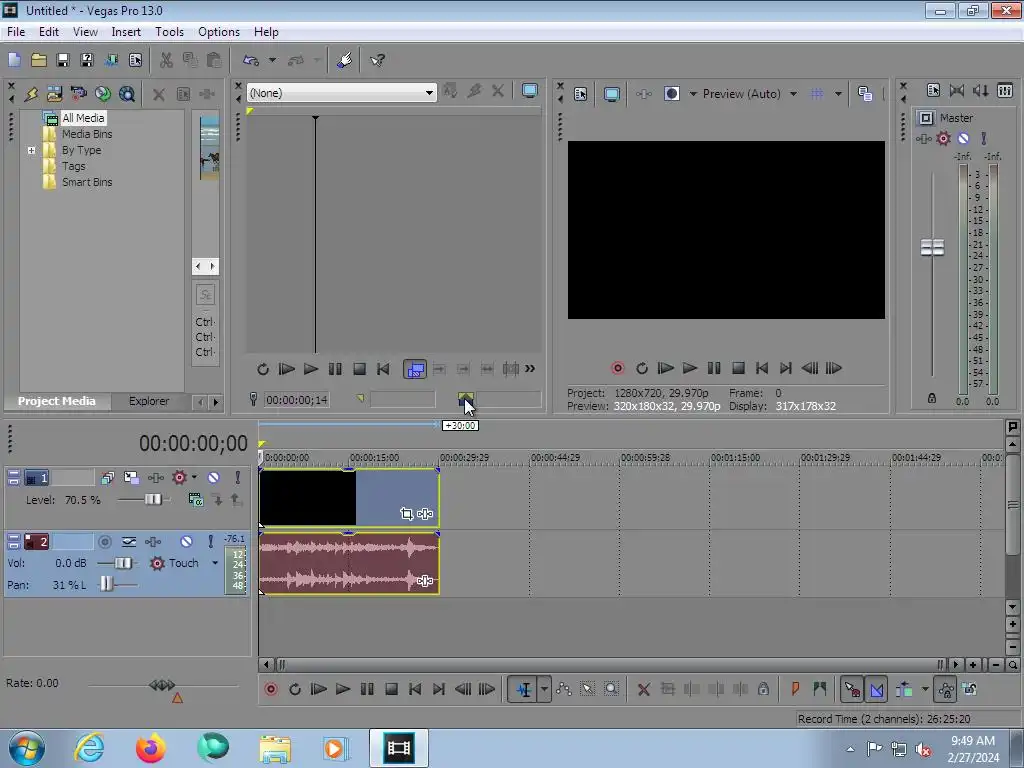Open Vegas Pro from the taskbar film icon
The height and width of the screenshot is (768, 1024).
pos(399,748)
